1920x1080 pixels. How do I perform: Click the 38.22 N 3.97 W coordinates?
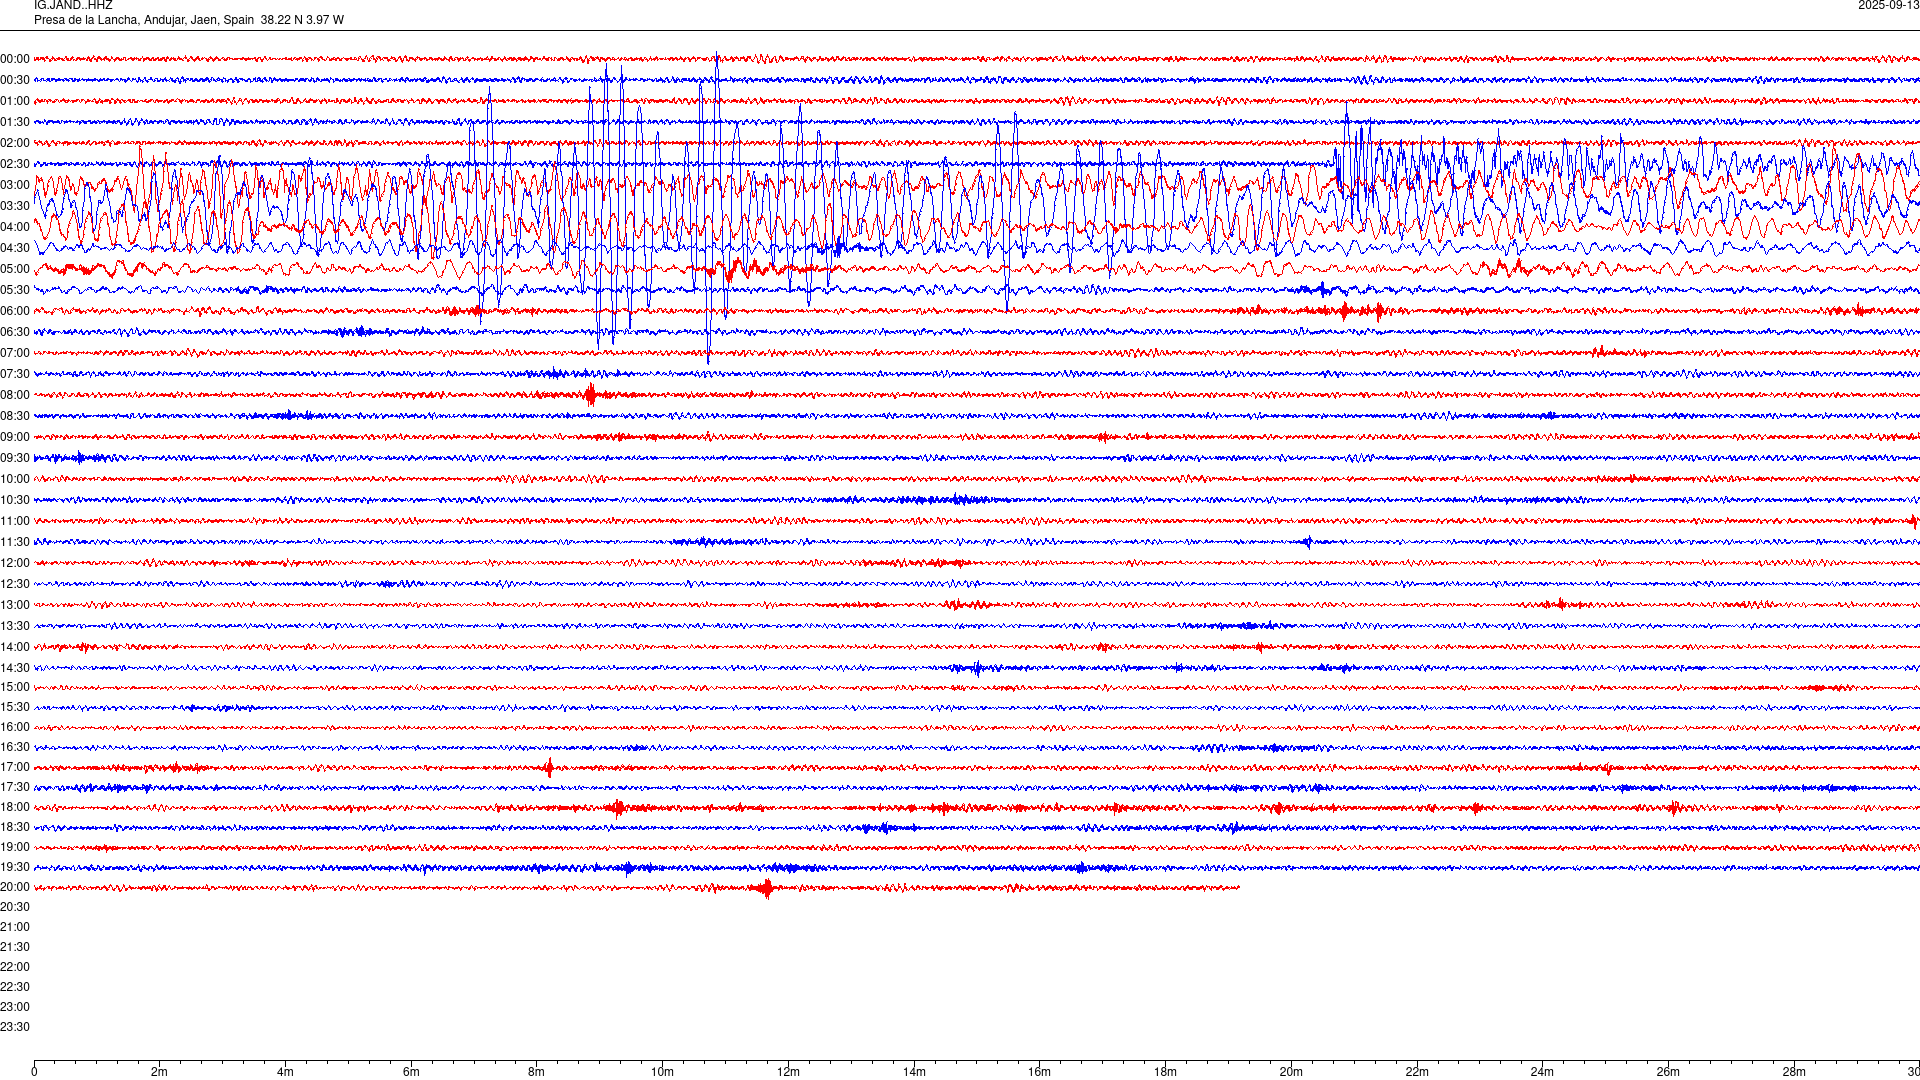(x=302, y=20)
